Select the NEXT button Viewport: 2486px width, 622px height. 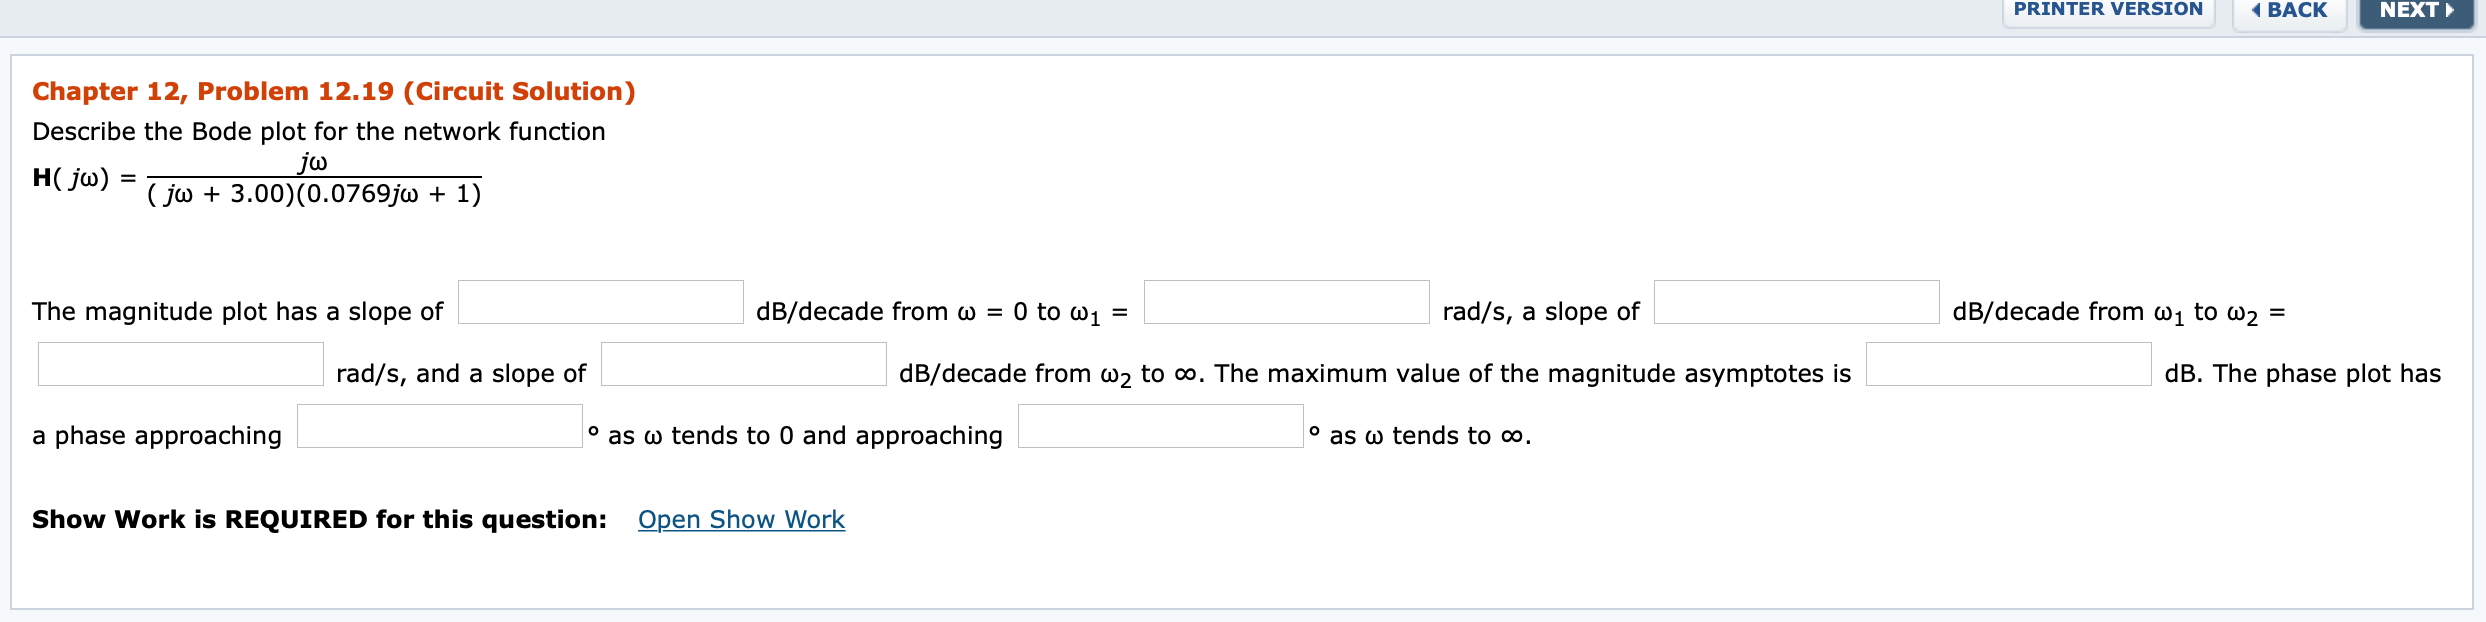point(2416,10)
